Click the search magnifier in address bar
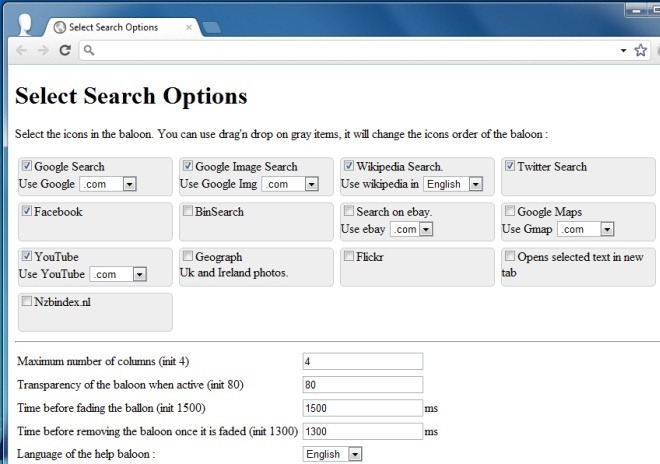Viewport: 660px width, 464px height. [89, 51]
